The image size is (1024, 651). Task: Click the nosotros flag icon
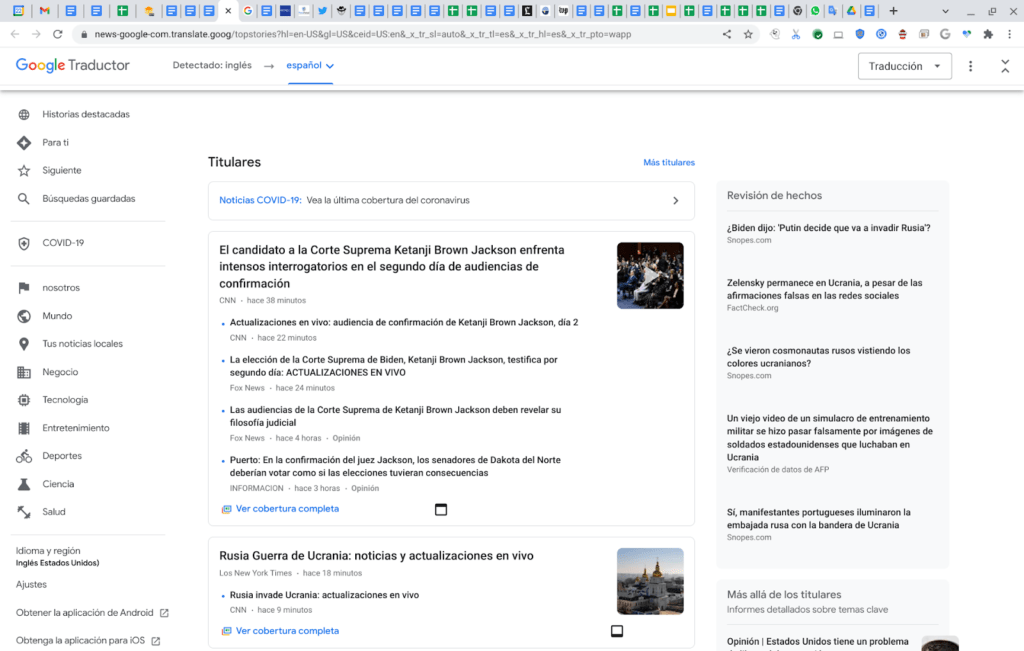[24, 288]
